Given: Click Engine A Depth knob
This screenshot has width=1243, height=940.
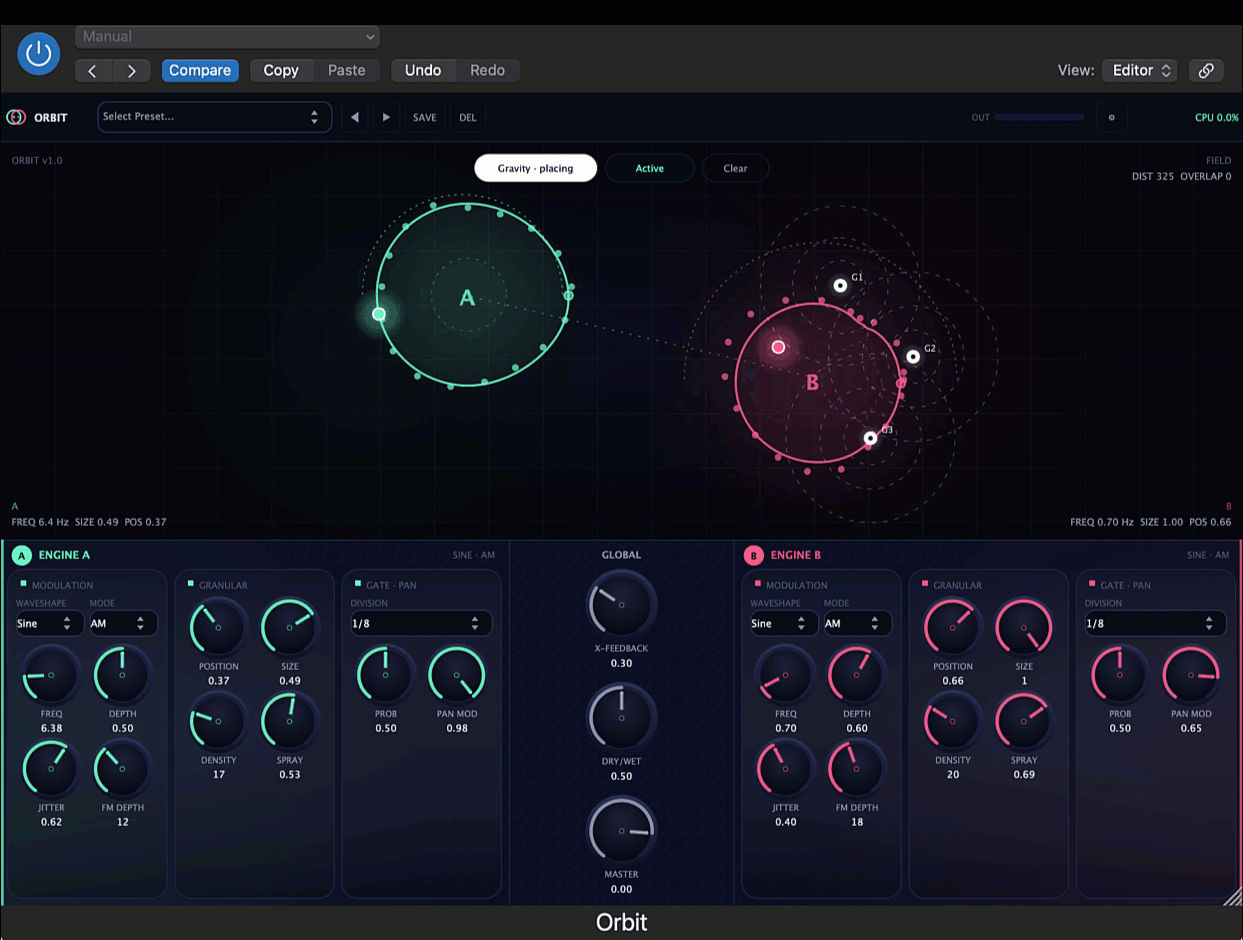Looking at the screenshot, I should pyautogui.click(x=122, y=674).
